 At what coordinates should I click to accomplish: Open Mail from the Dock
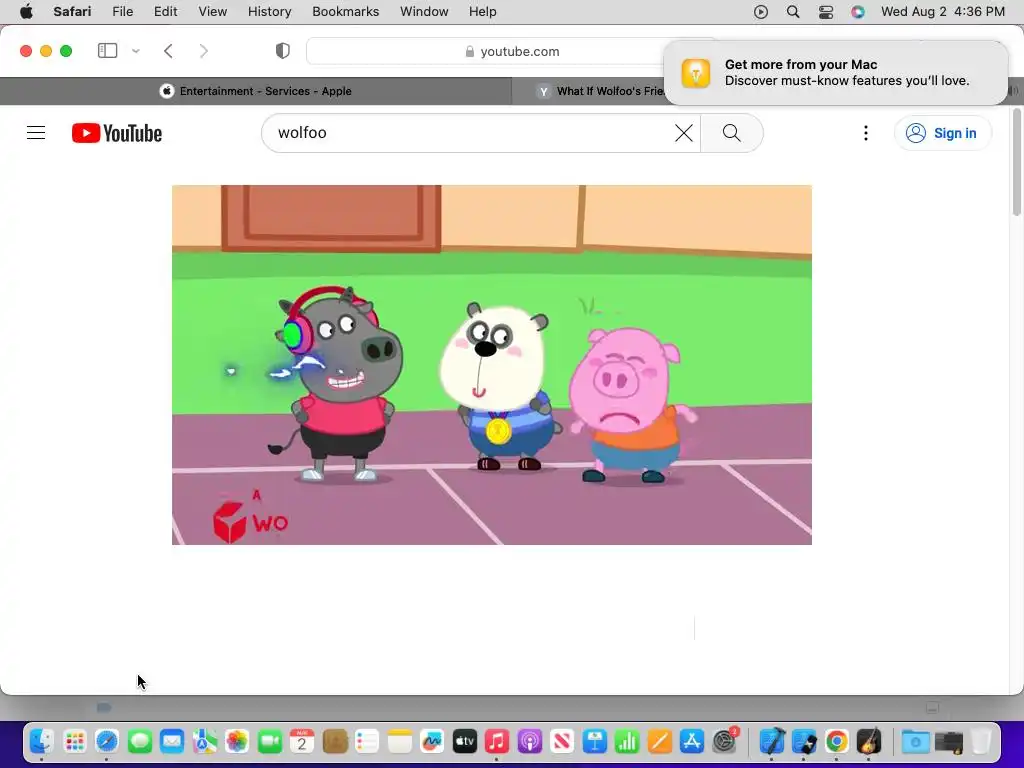coord(172,741)
